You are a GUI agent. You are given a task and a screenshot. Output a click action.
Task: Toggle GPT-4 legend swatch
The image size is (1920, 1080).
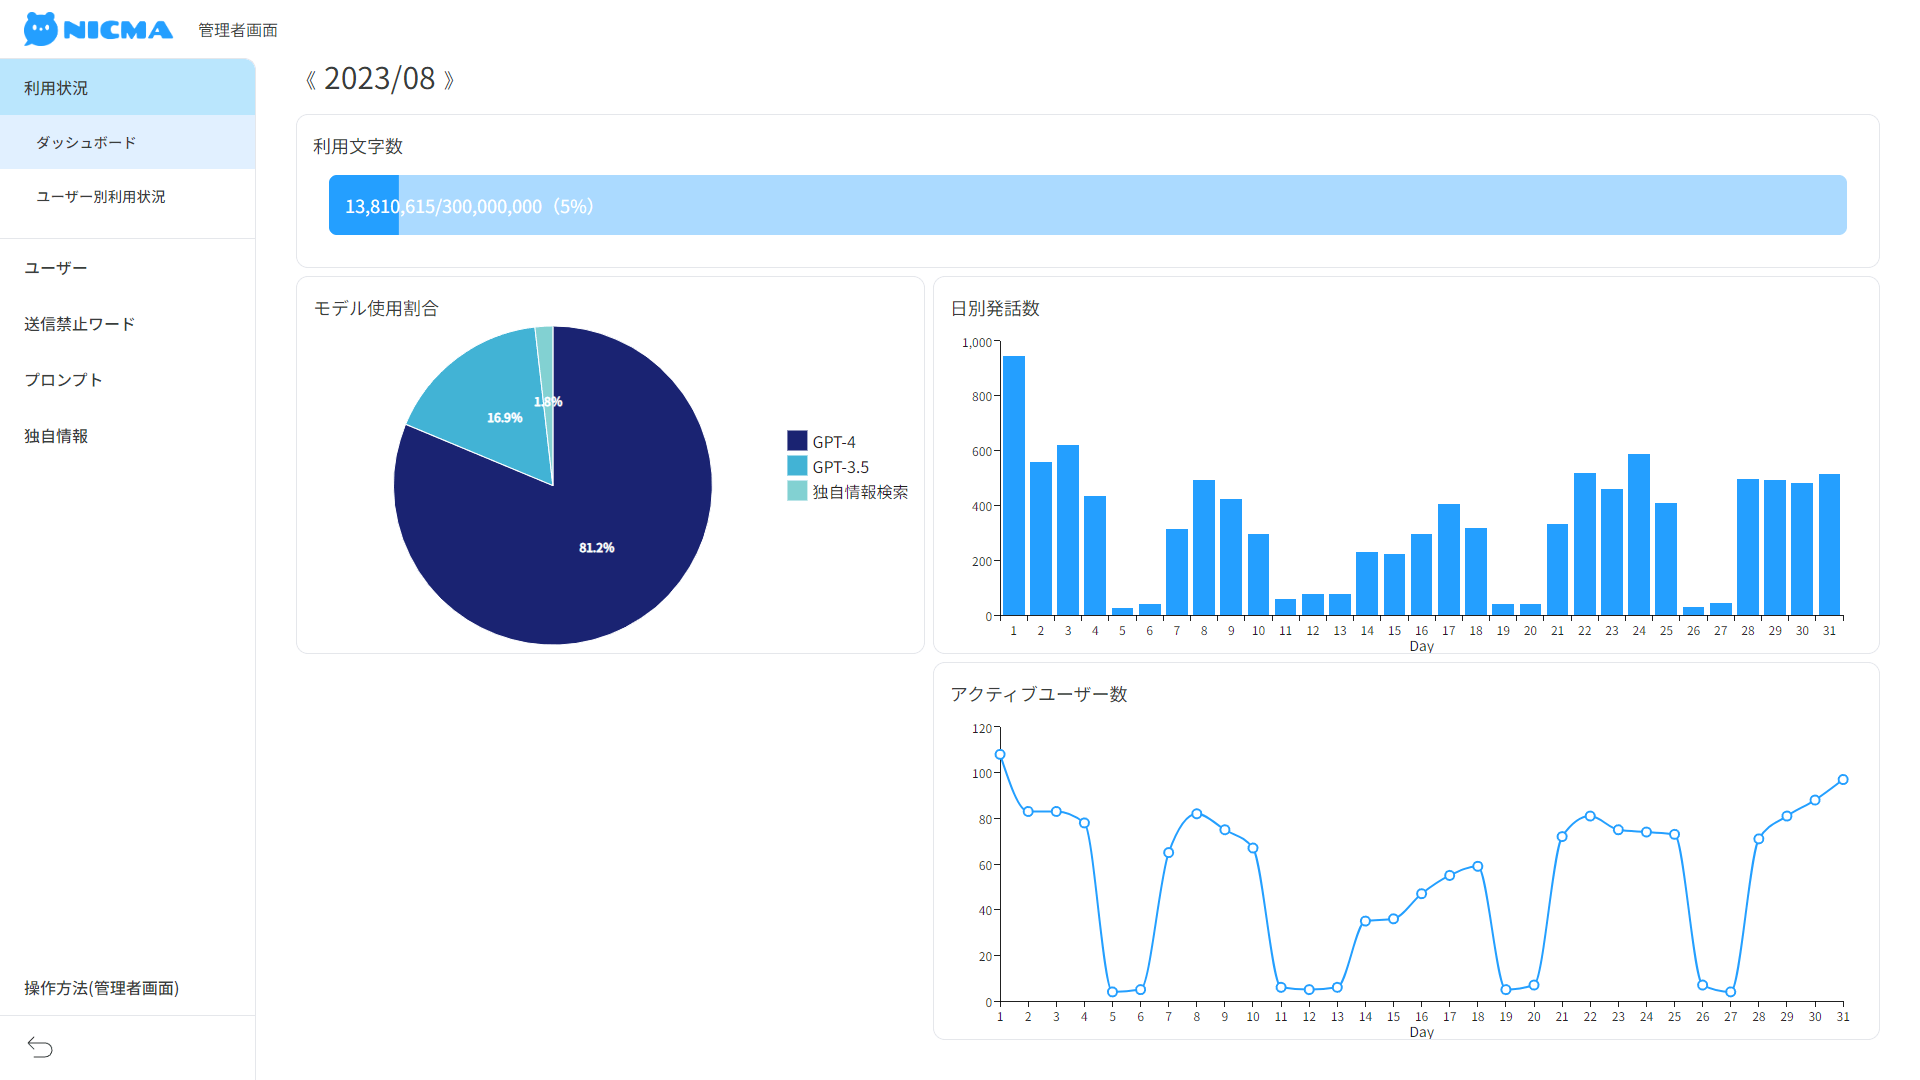(x=797, y=441)
